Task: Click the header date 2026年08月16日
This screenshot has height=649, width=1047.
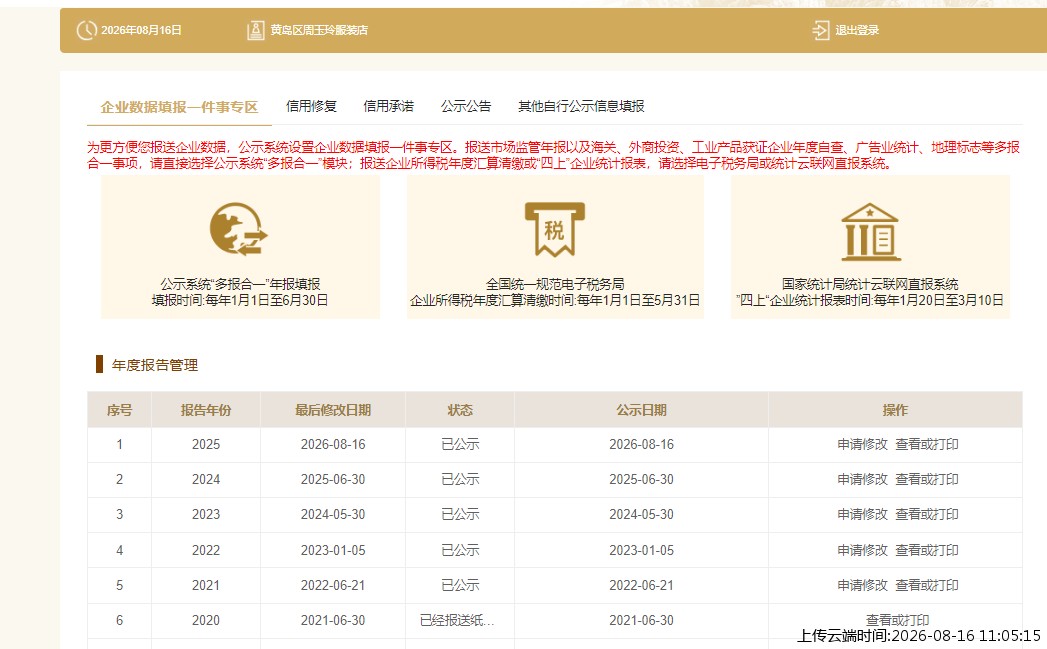Action: 142,30
